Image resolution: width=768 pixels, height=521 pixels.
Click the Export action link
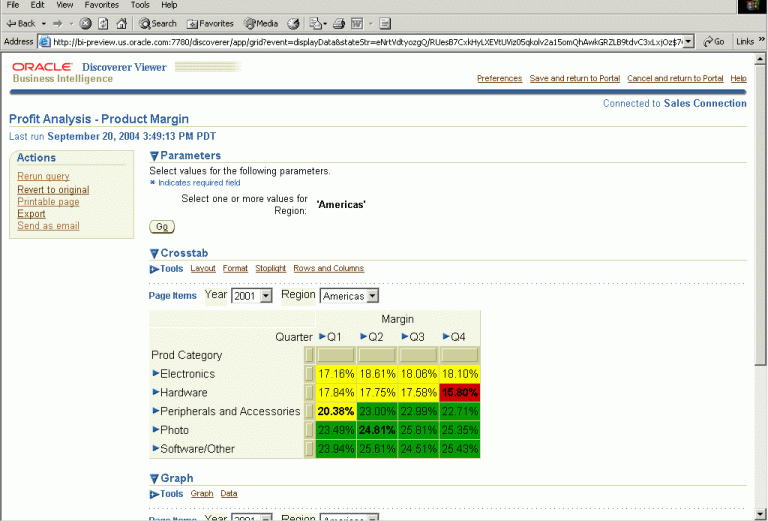coord(31,214)
